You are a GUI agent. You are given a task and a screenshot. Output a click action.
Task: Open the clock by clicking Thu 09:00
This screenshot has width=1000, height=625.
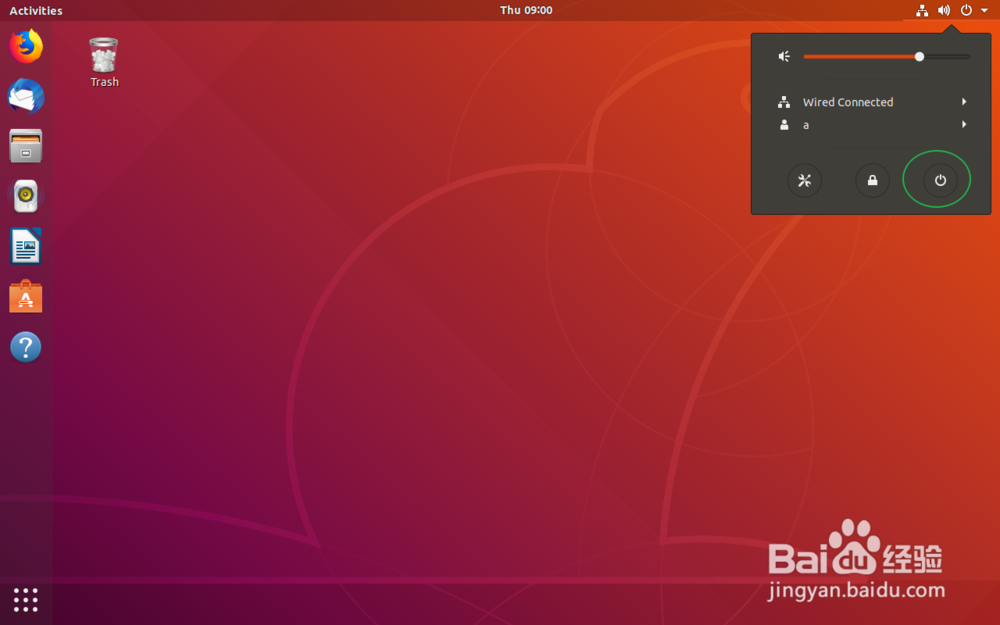click(526, 10)
